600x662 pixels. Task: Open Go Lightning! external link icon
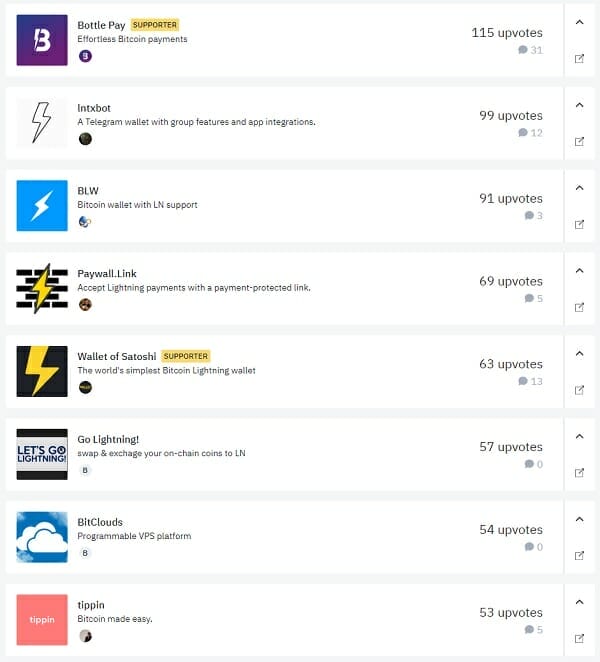point(579,472)
